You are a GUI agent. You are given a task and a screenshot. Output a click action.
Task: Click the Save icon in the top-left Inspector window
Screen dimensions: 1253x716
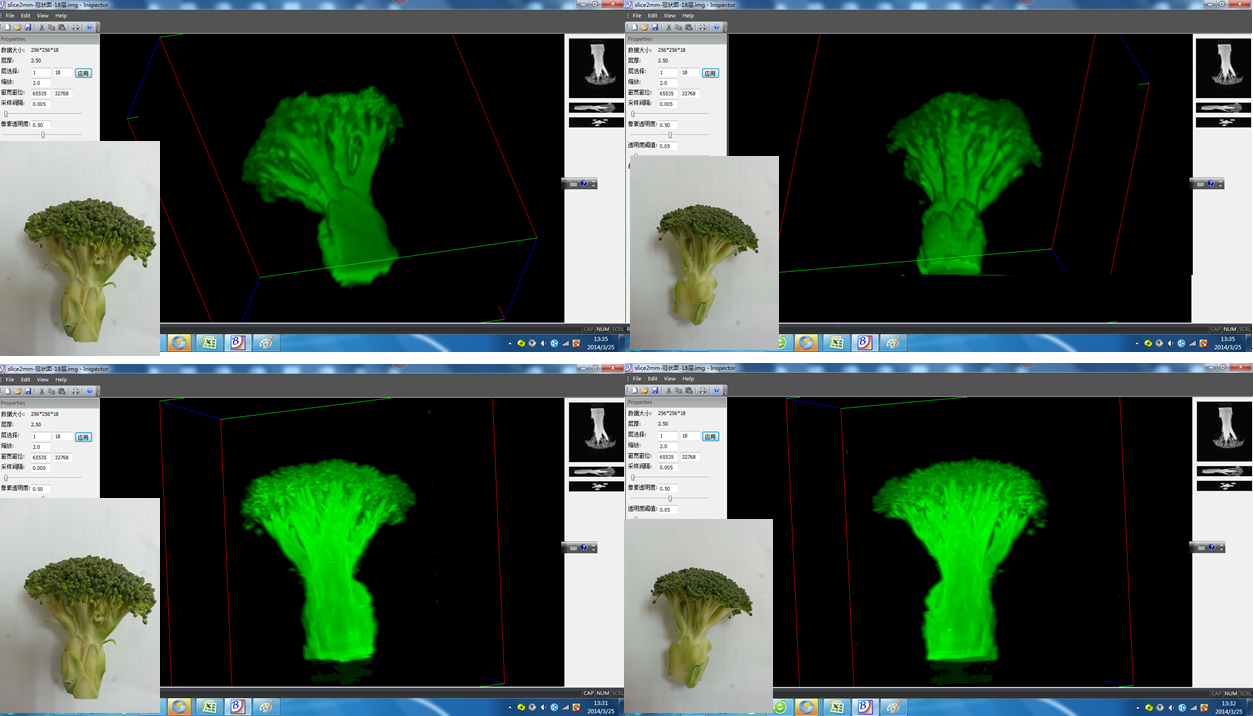coord(28,27)
